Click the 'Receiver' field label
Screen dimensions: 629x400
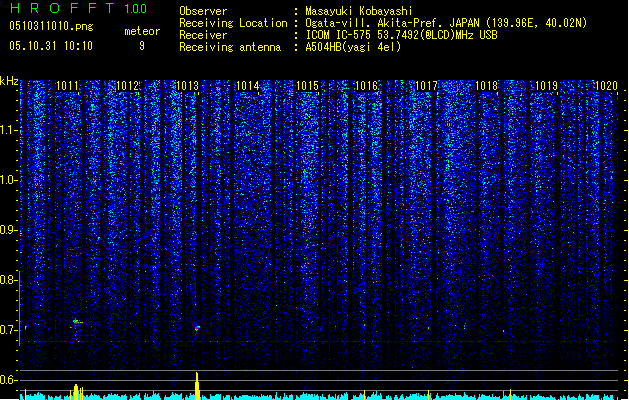coord(203,35)
